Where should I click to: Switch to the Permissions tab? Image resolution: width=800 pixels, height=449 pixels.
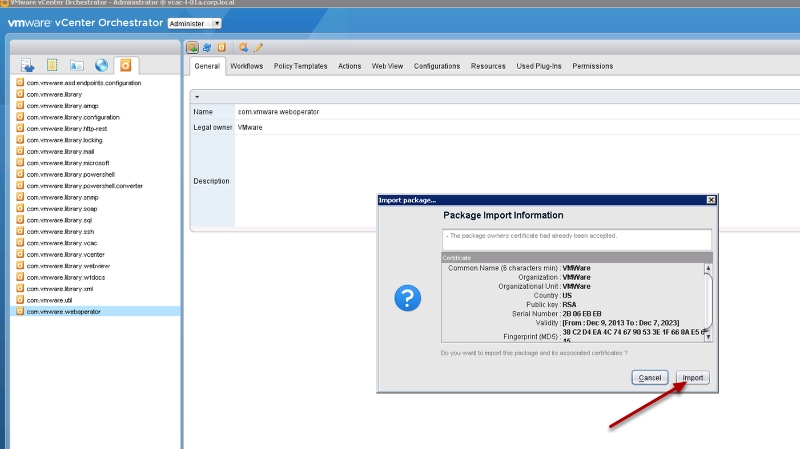point(592,66)
